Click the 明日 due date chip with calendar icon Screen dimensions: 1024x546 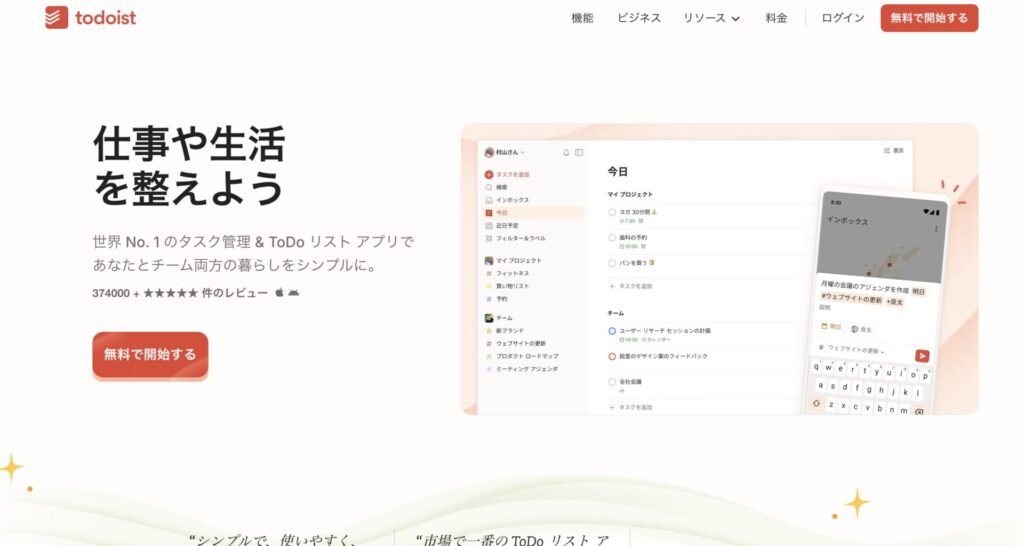[x=831, y=326]
